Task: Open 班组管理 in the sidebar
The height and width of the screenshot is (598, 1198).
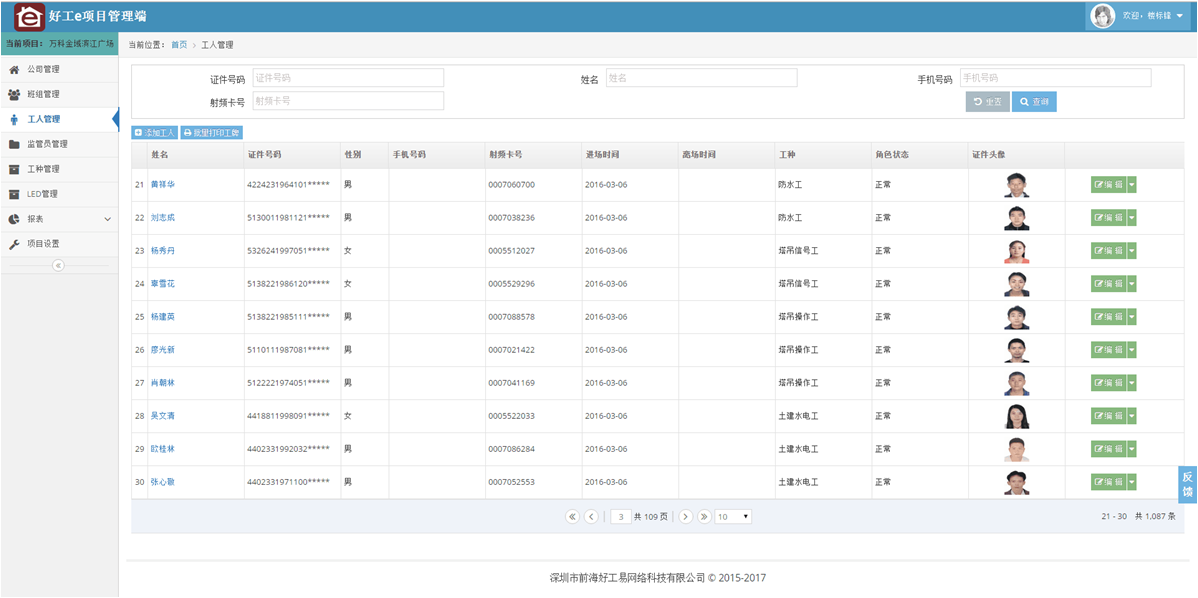Action: 43,94
